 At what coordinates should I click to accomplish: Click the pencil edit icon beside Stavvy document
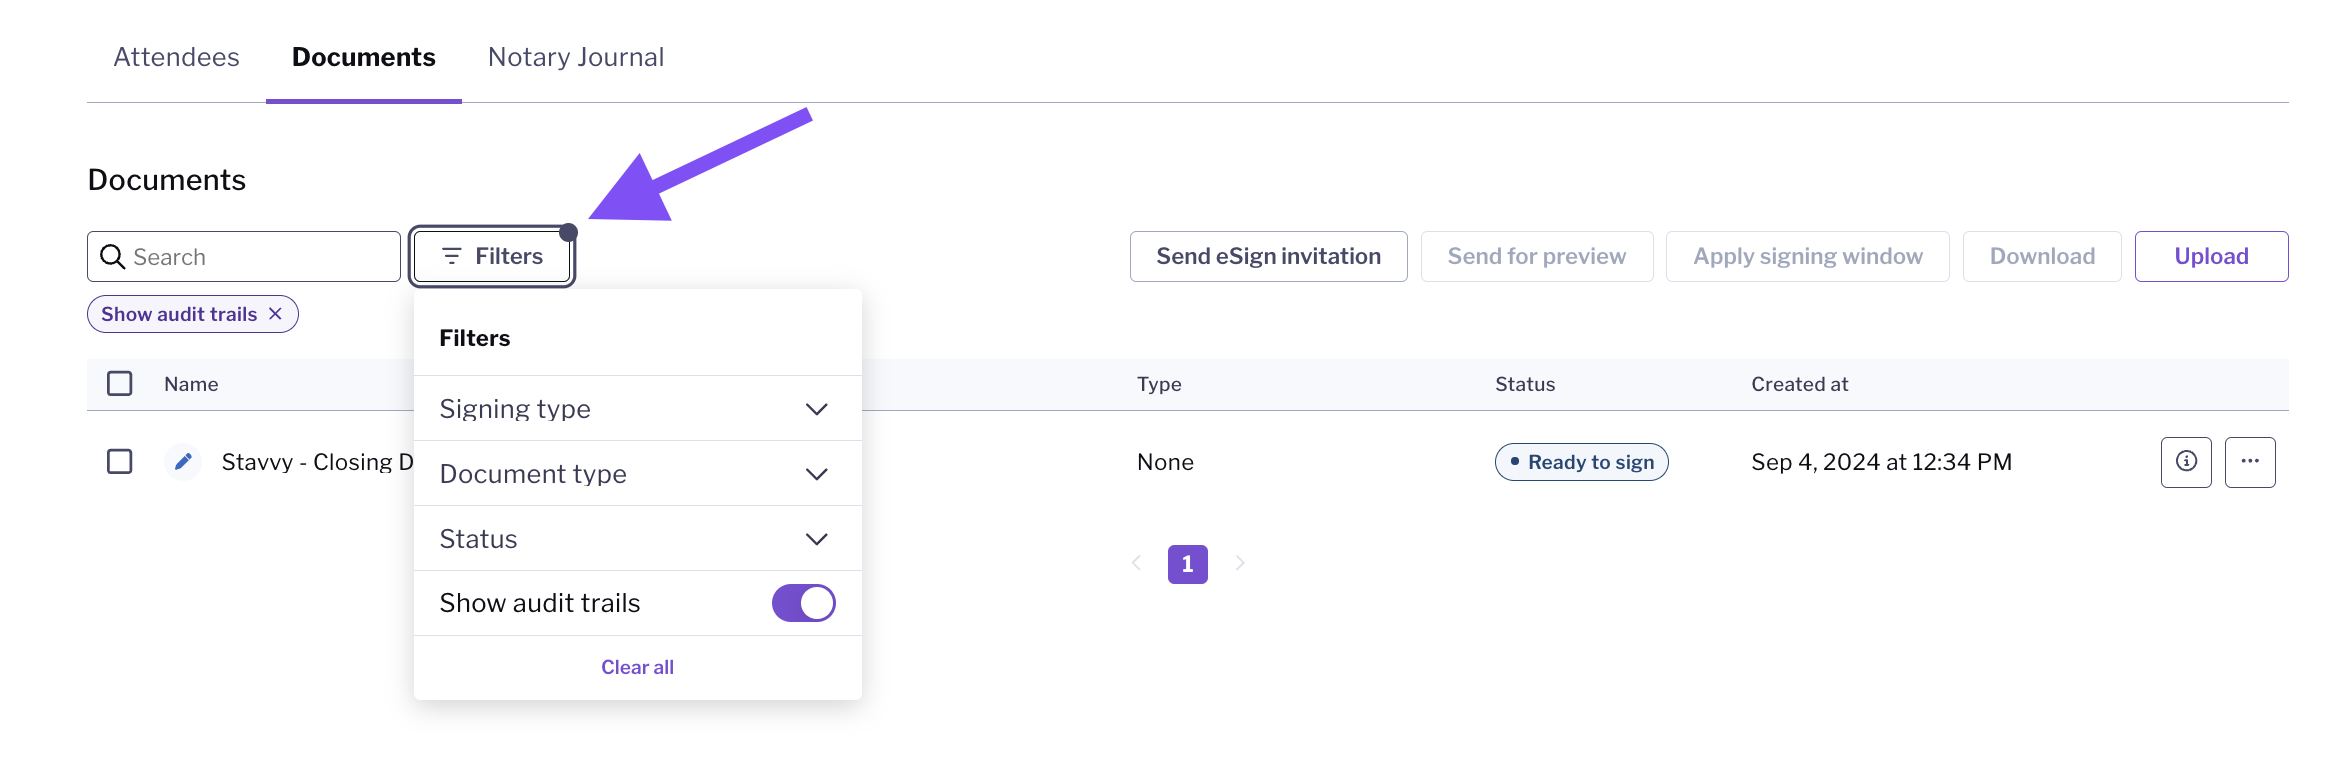point(183,462)
